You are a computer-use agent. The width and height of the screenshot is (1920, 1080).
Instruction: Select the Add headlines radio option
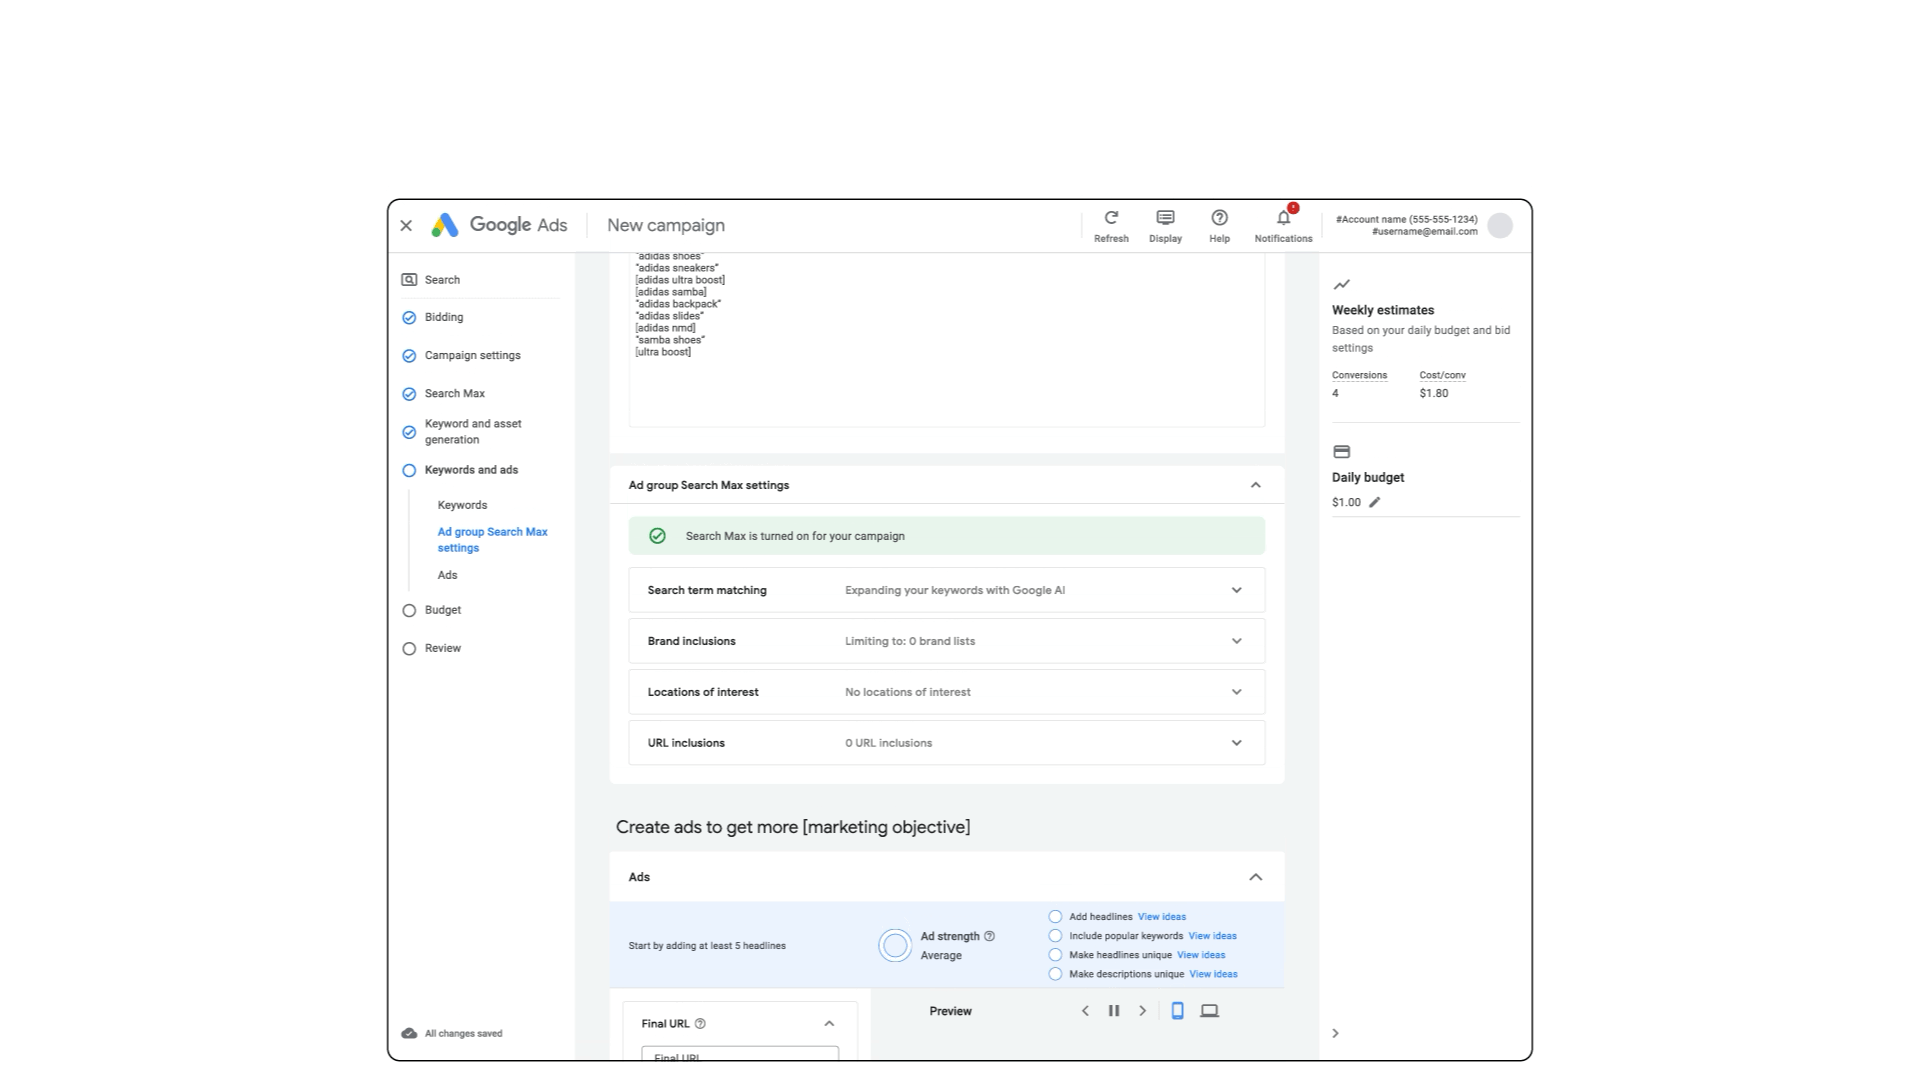click(1055, 916)
